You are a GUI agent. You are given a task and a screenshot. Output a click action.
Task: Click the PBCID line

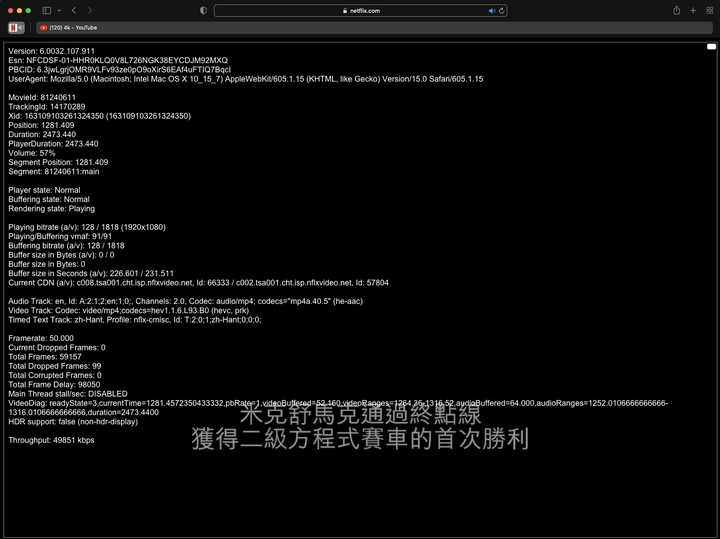(119, 69)
